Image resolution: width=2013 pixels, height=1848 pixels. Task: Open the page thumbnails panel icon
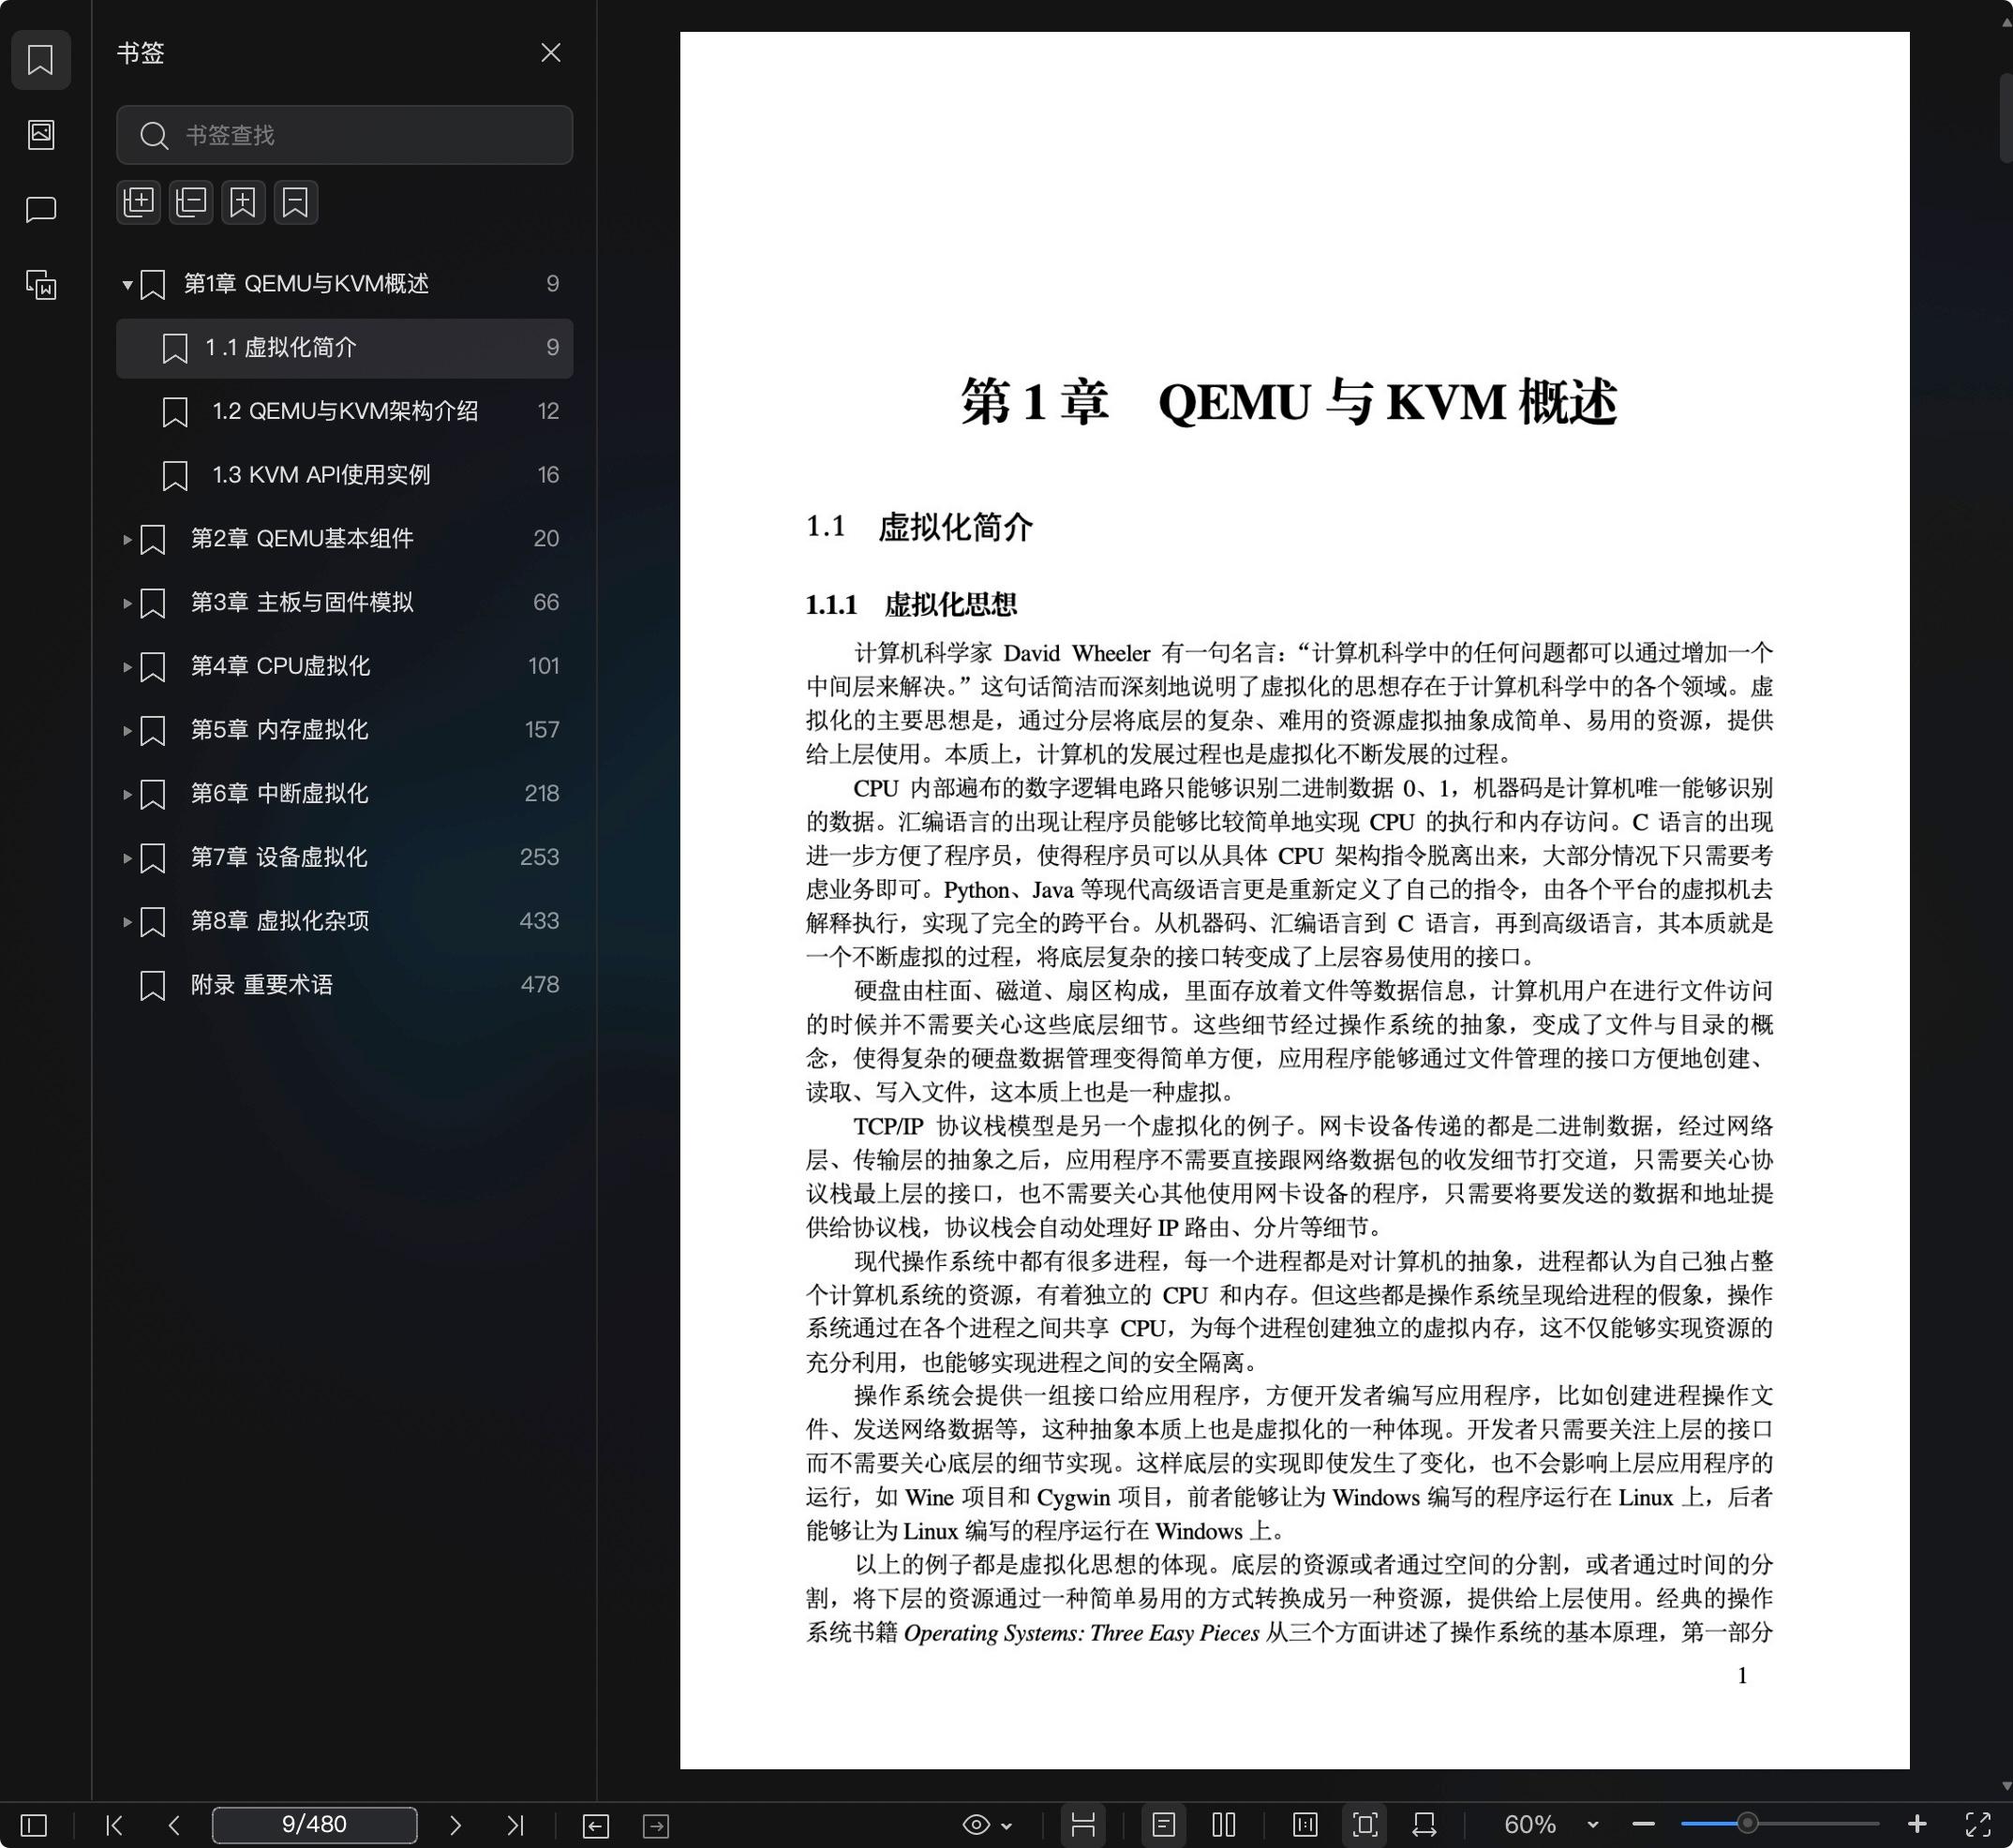(40, 134)
